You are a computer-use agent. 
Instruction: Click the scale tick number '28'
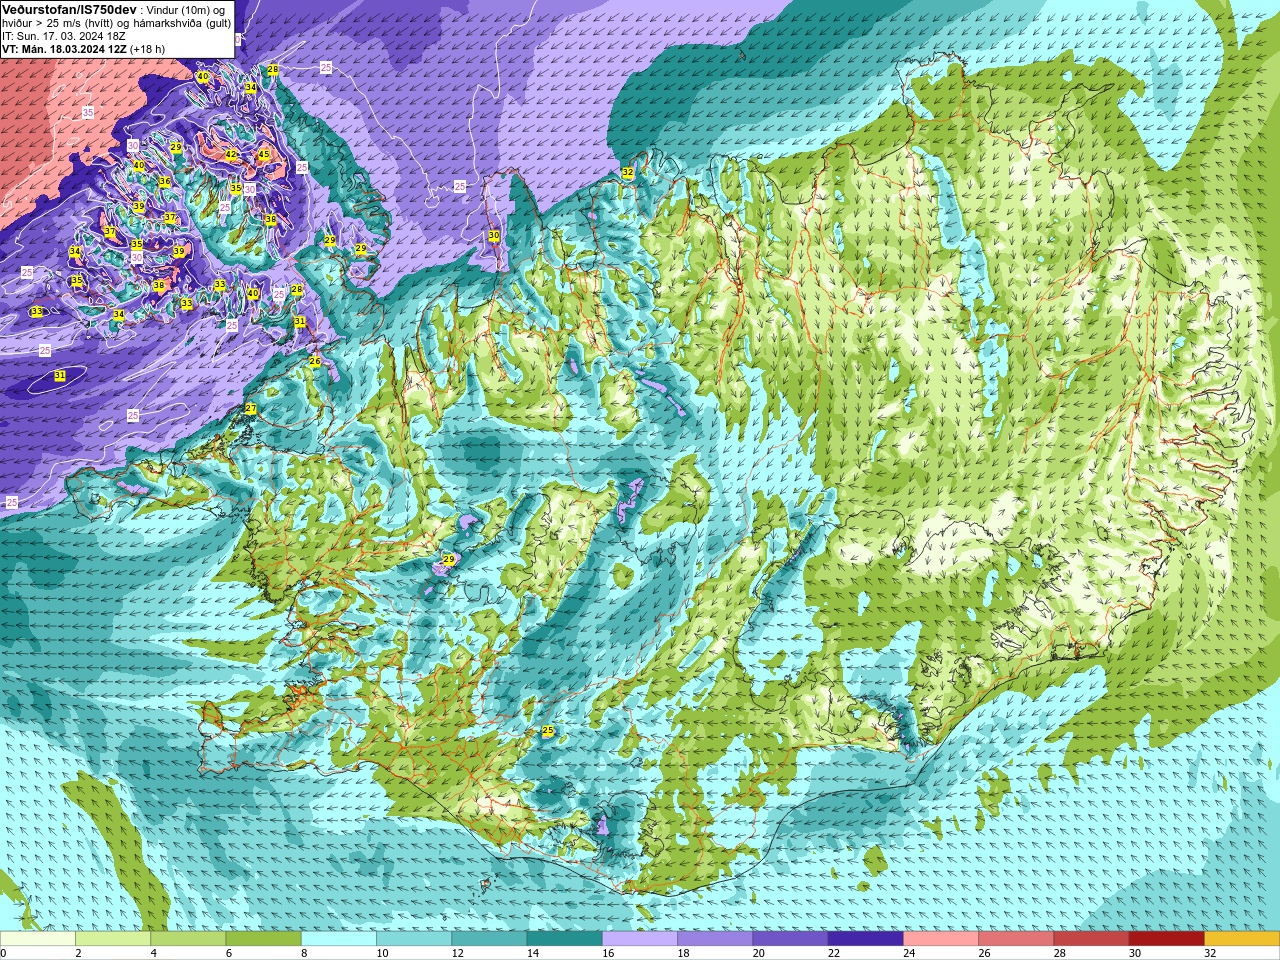[x=1060, y=953]
